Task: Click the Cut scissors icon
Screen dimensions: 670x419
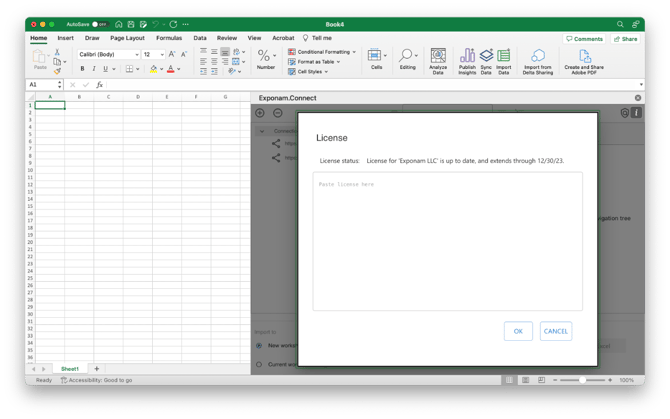Action: [x=57, y=52]
